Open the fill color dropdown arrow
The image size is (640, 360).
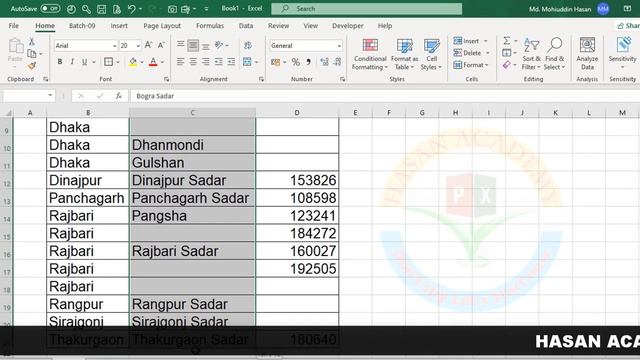142,62
